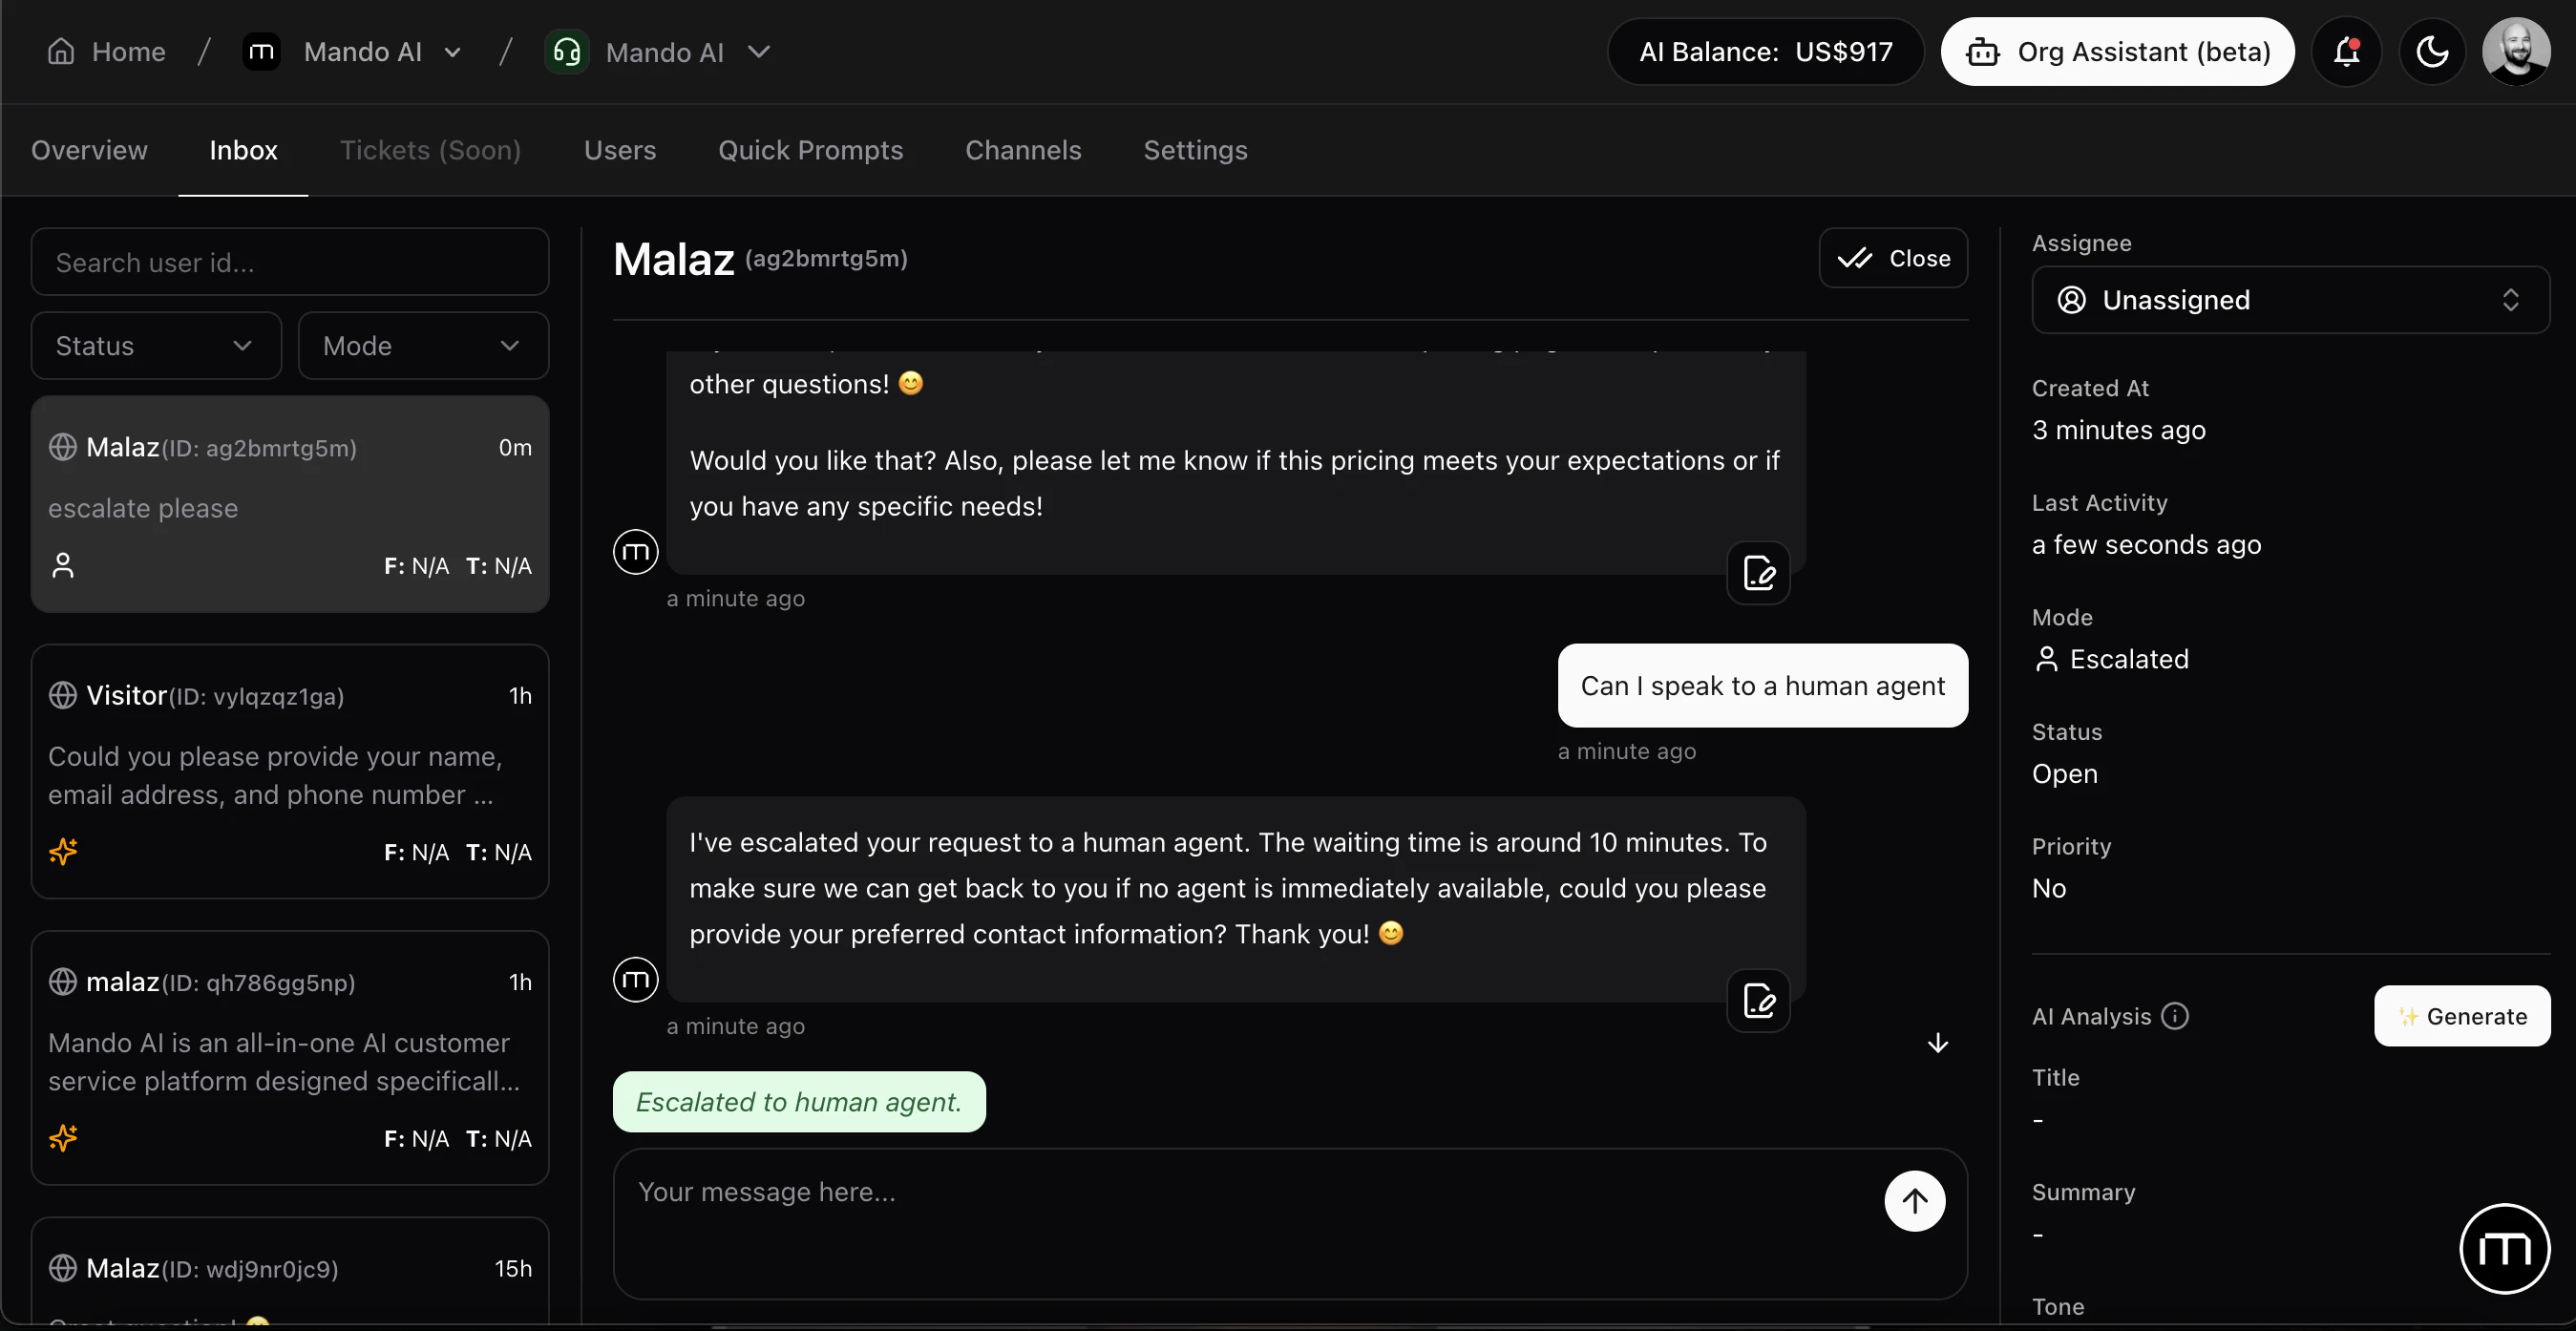The height and width of the screenshot is (1331, 2576).
Task: Click the scroll-to-bottom arrow in the chat
Action: click(x=1936, y=1042)
